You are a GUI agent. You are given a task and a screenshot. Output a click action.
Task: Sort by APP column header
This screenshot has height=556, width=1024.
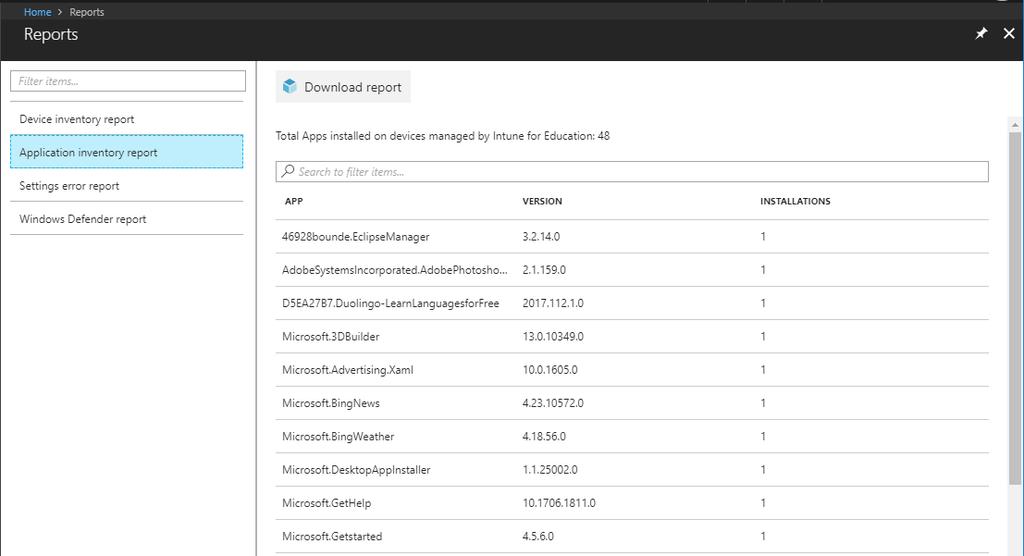pos(294,201)
